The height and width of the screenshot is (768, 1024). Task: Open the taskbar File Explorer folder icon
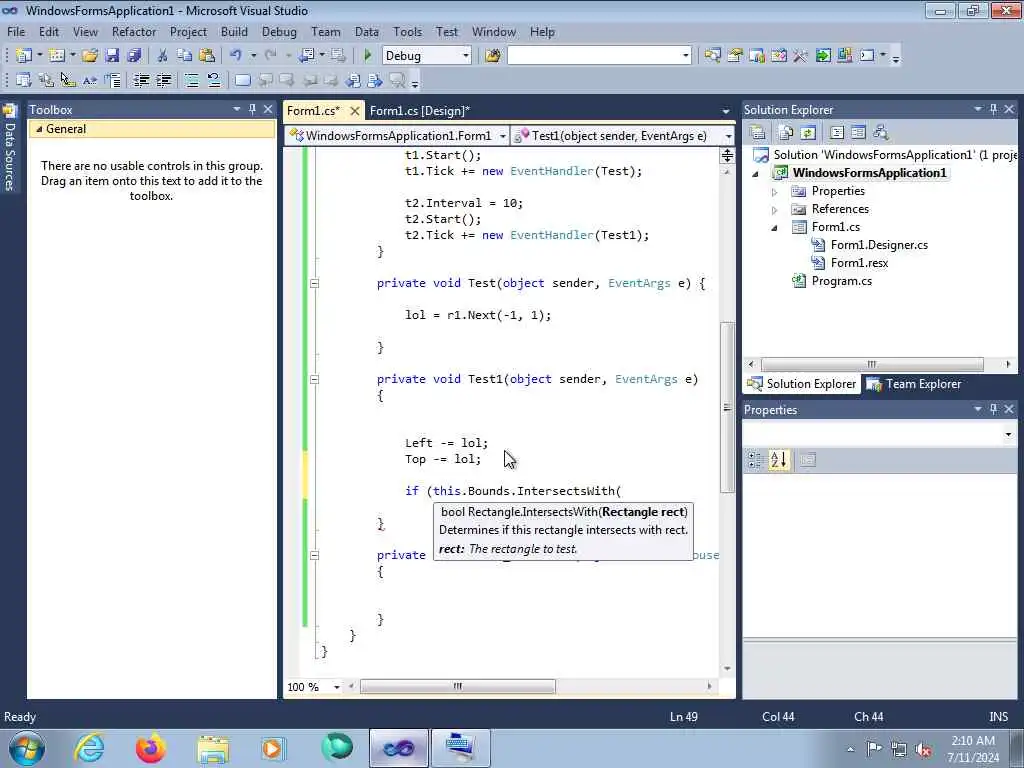[213, 748]
